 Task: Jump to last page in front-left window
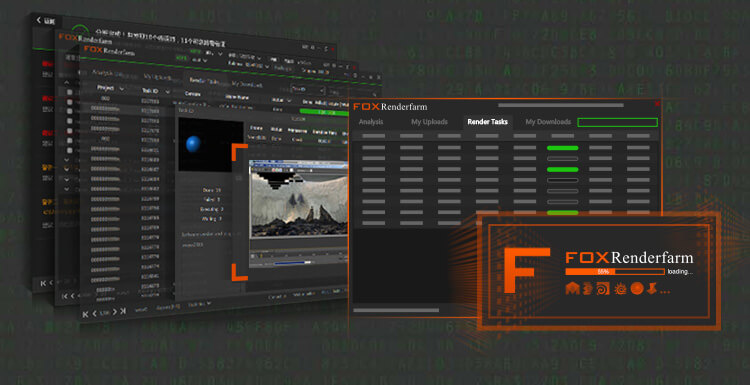coord(123,311)
